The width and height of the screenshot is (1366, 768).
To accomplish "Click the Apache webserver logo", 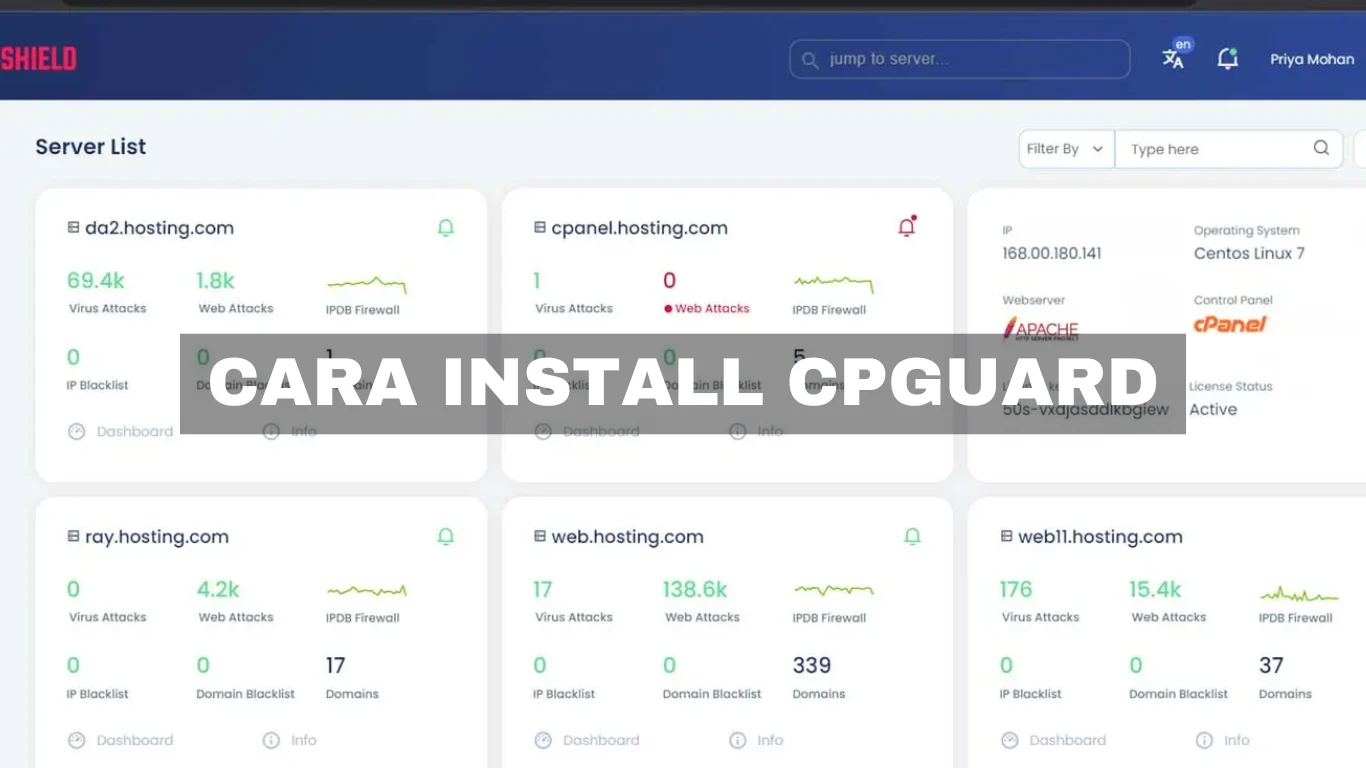I will tap(1040, 327).
